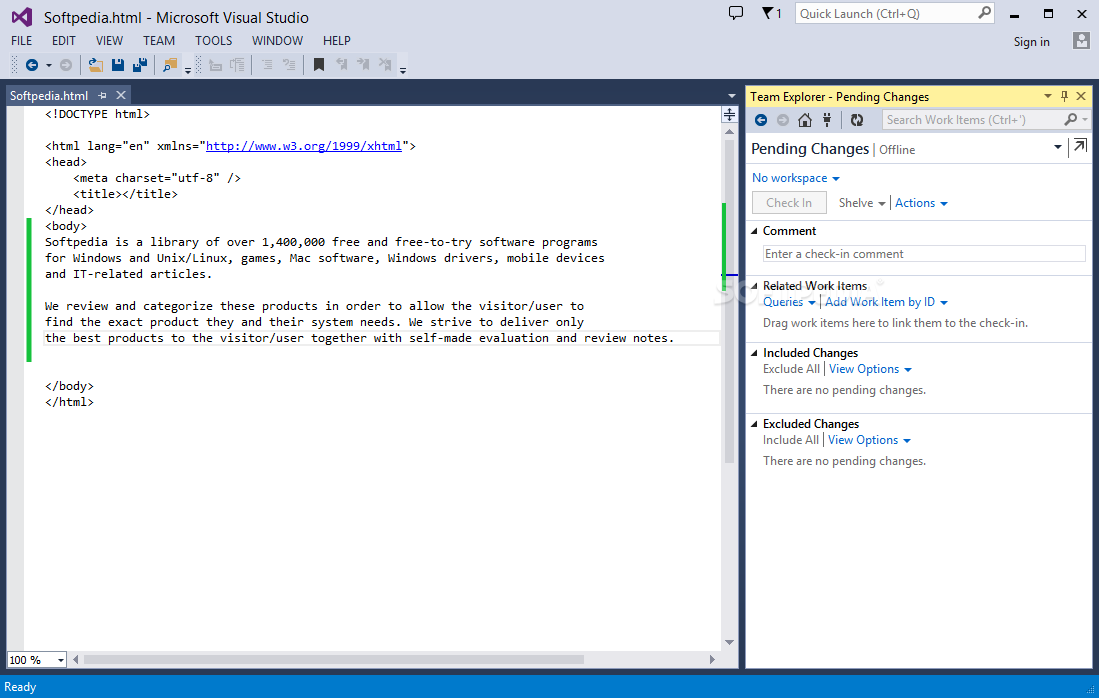Screen dimensions: 1099x698
Task: Open the HELP menu
Action: click(336, 41)
